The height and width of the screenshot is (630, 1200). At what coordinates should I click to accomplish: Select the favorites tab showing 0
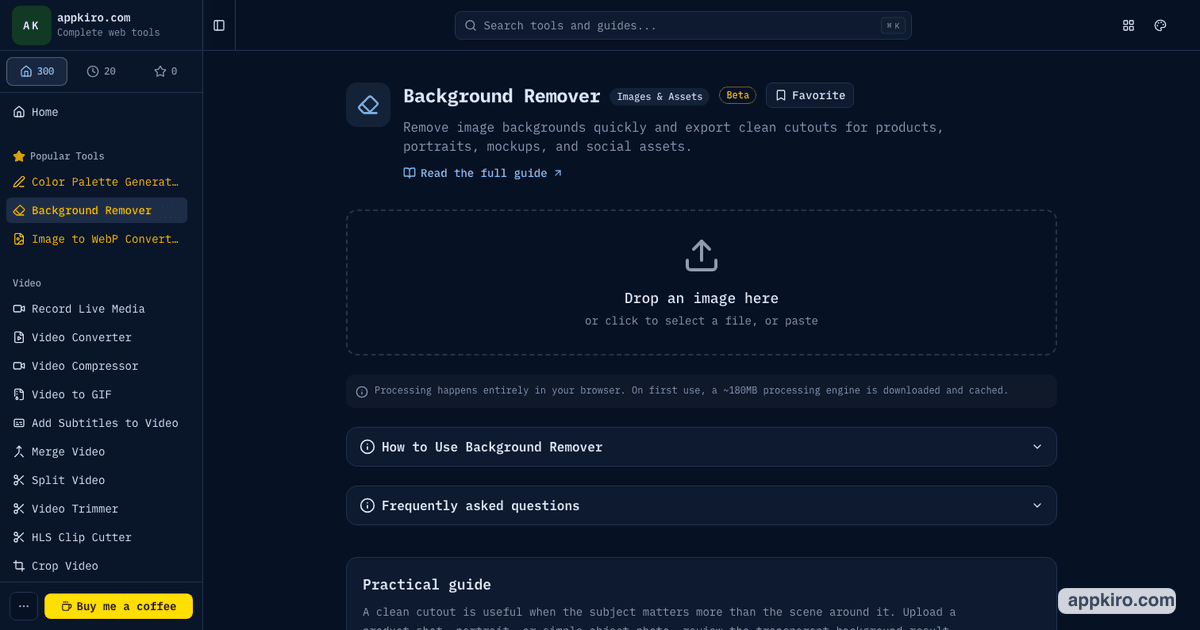(165, 71)
